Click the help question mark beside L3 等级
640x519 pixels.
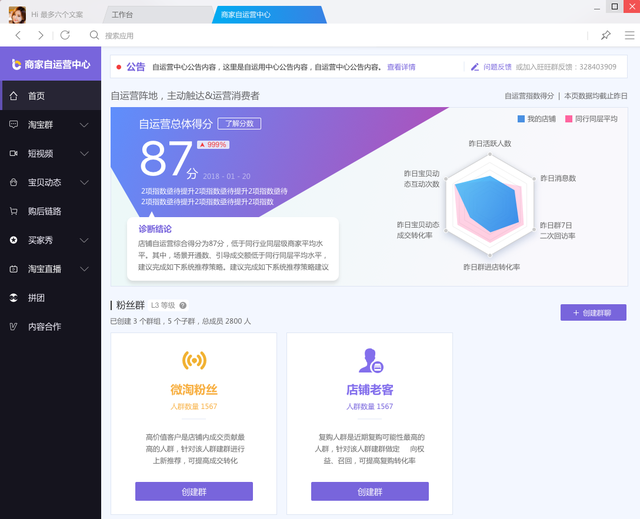pos(183,305)
